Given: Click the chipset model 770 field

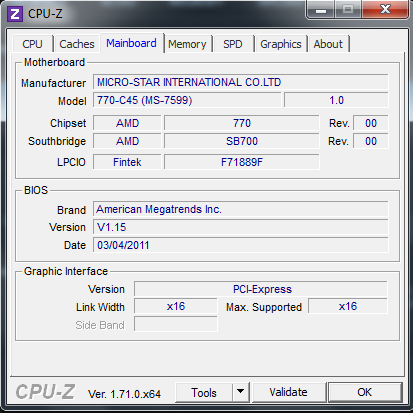Looking at the screenshot, I should [242, 123].
